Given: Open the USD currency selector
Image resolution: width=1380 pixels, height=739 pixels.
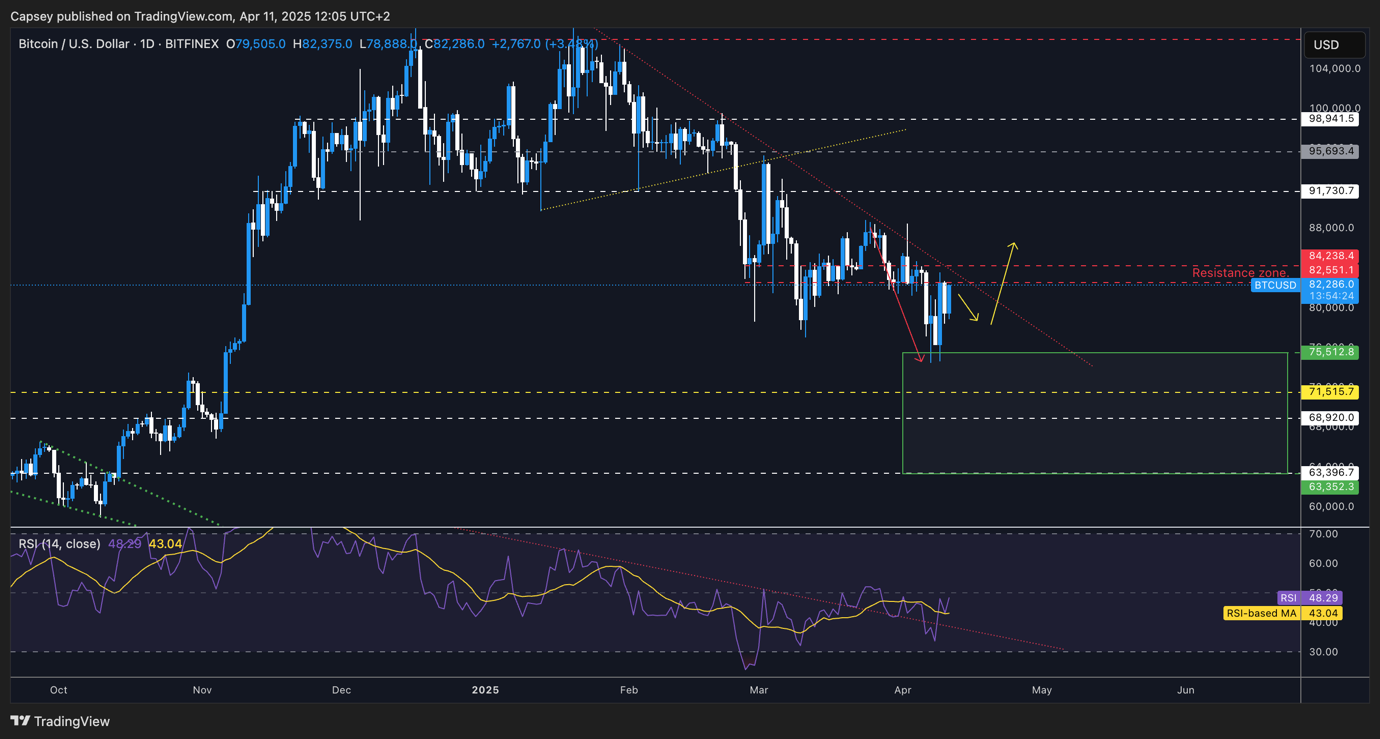Looking at the screenshot, I should (x=1334, y=45).
